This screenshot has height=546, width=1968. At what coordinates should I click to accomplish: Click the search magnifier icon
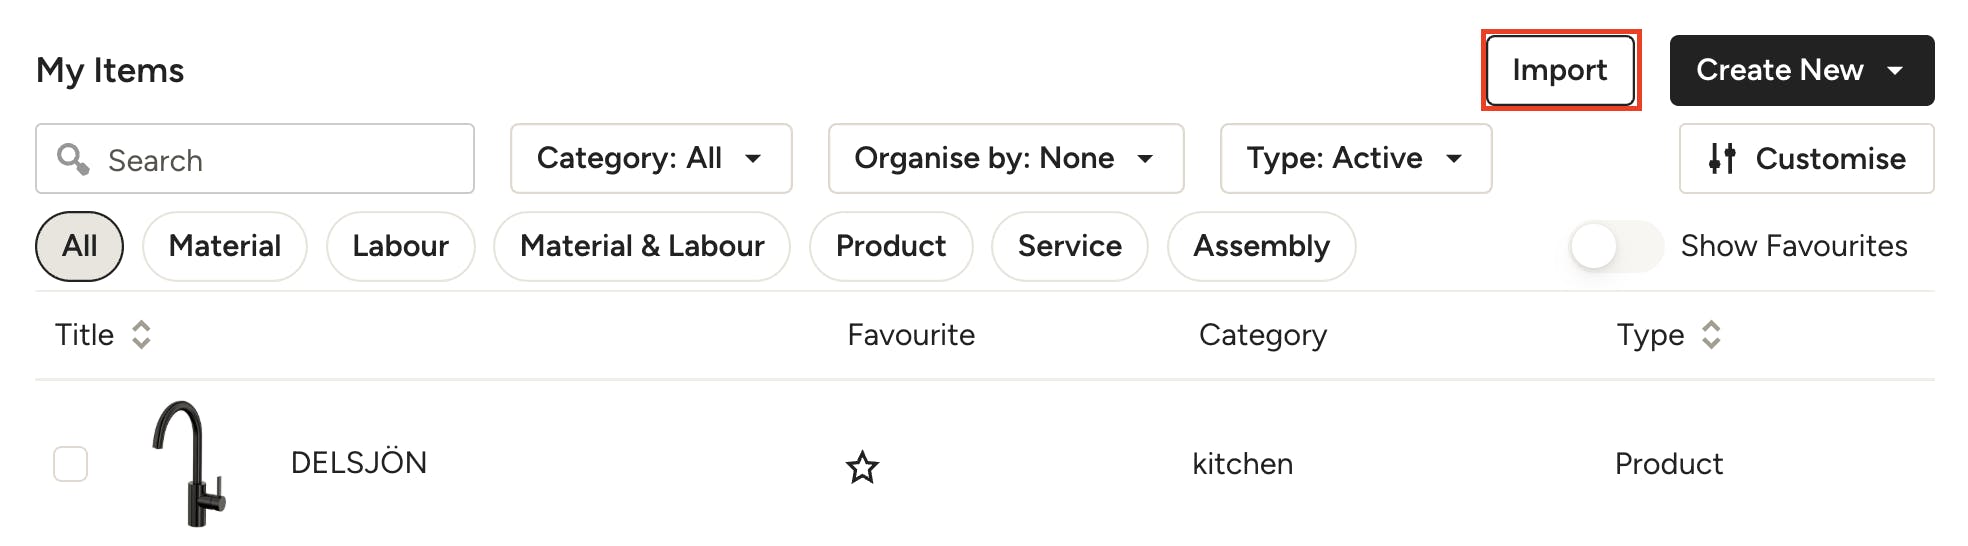(x=73, y=159)
